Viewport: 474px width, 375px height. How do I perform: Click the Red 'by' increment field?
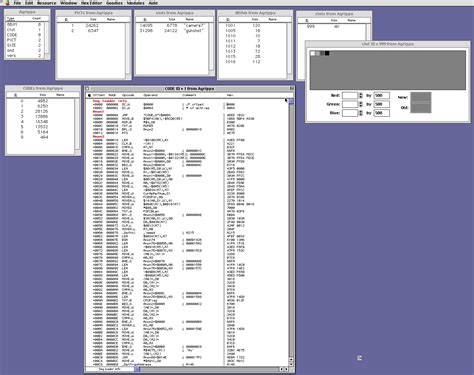click(381, 96)
